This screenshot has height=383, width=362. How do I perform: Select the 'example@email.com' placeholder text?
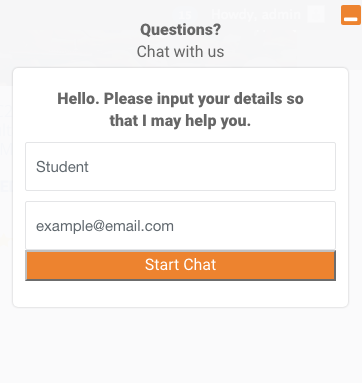coord(105,226)
